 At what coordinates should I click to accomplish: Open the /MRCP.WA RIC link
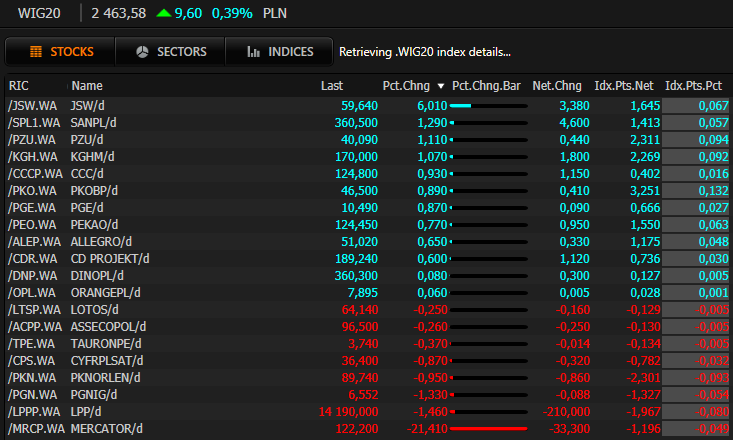(34, 429)
